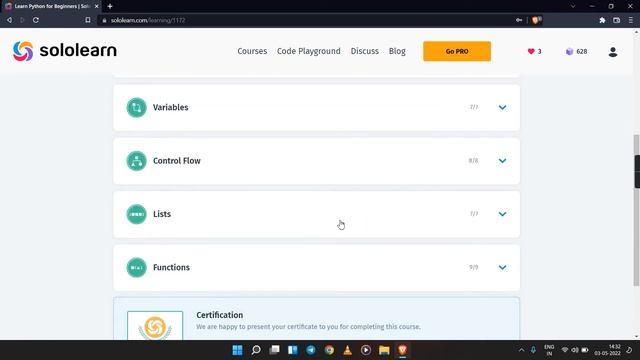Open the Windows Start menu
This screenshot has height=360, width=640.
237,350
